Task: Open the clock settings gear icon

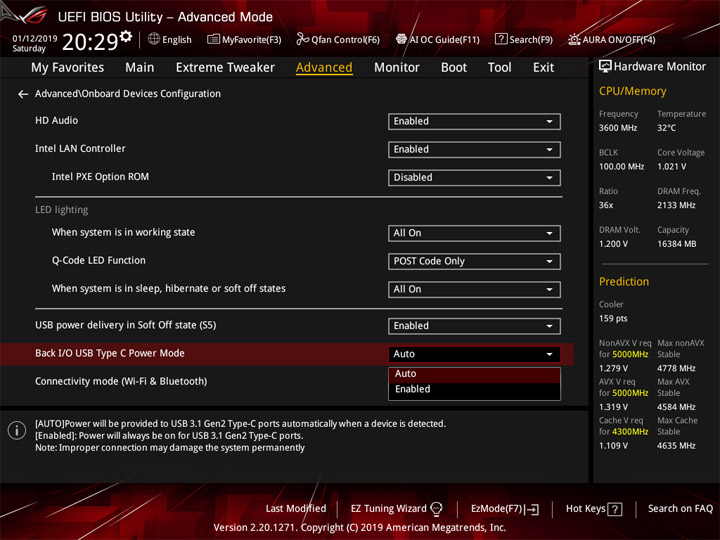Action: tap(126, 35)
